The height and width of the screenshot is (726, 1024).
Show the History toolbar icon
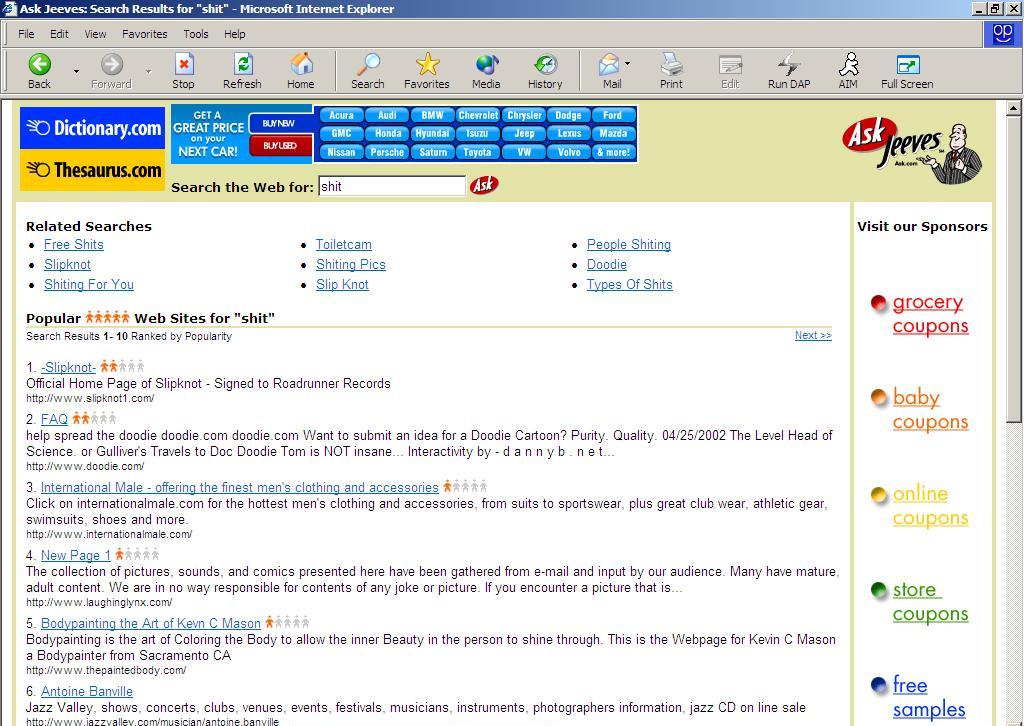[545, 71]
